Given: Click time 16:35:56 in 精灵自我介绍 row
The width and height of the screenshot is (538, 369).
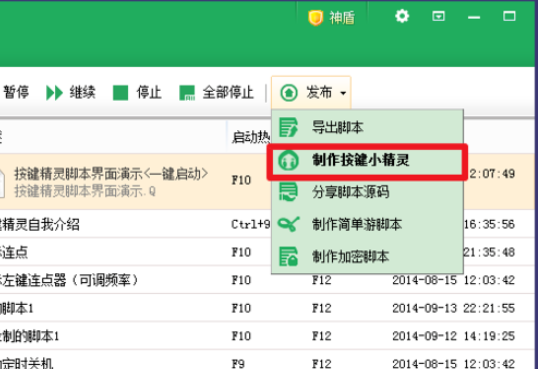Looking at the screenshot, I should click(489, 224).
